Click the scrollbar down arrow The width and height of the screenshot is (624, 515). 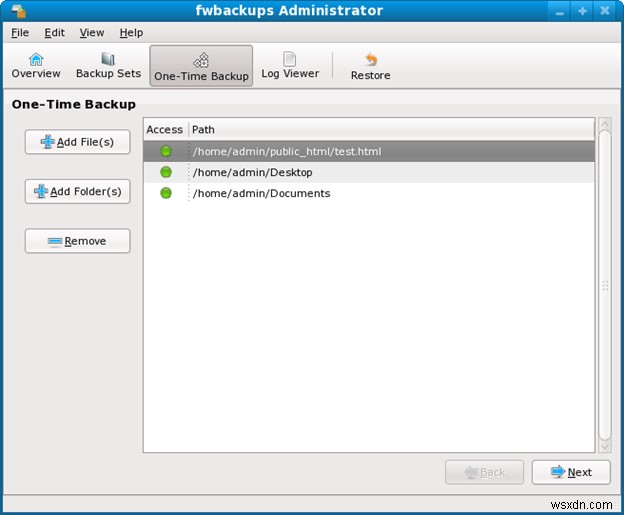[x=604, y=446]
